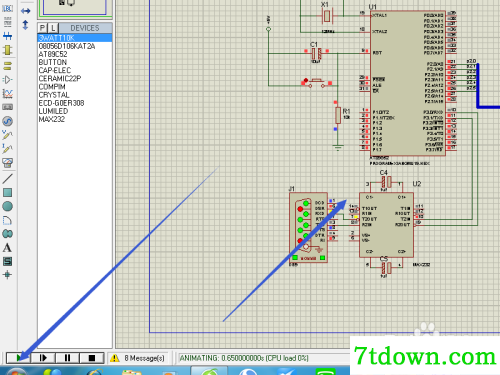Select the 2D box drawing tool
Screen dimensions: 500x375
point(7,193)
